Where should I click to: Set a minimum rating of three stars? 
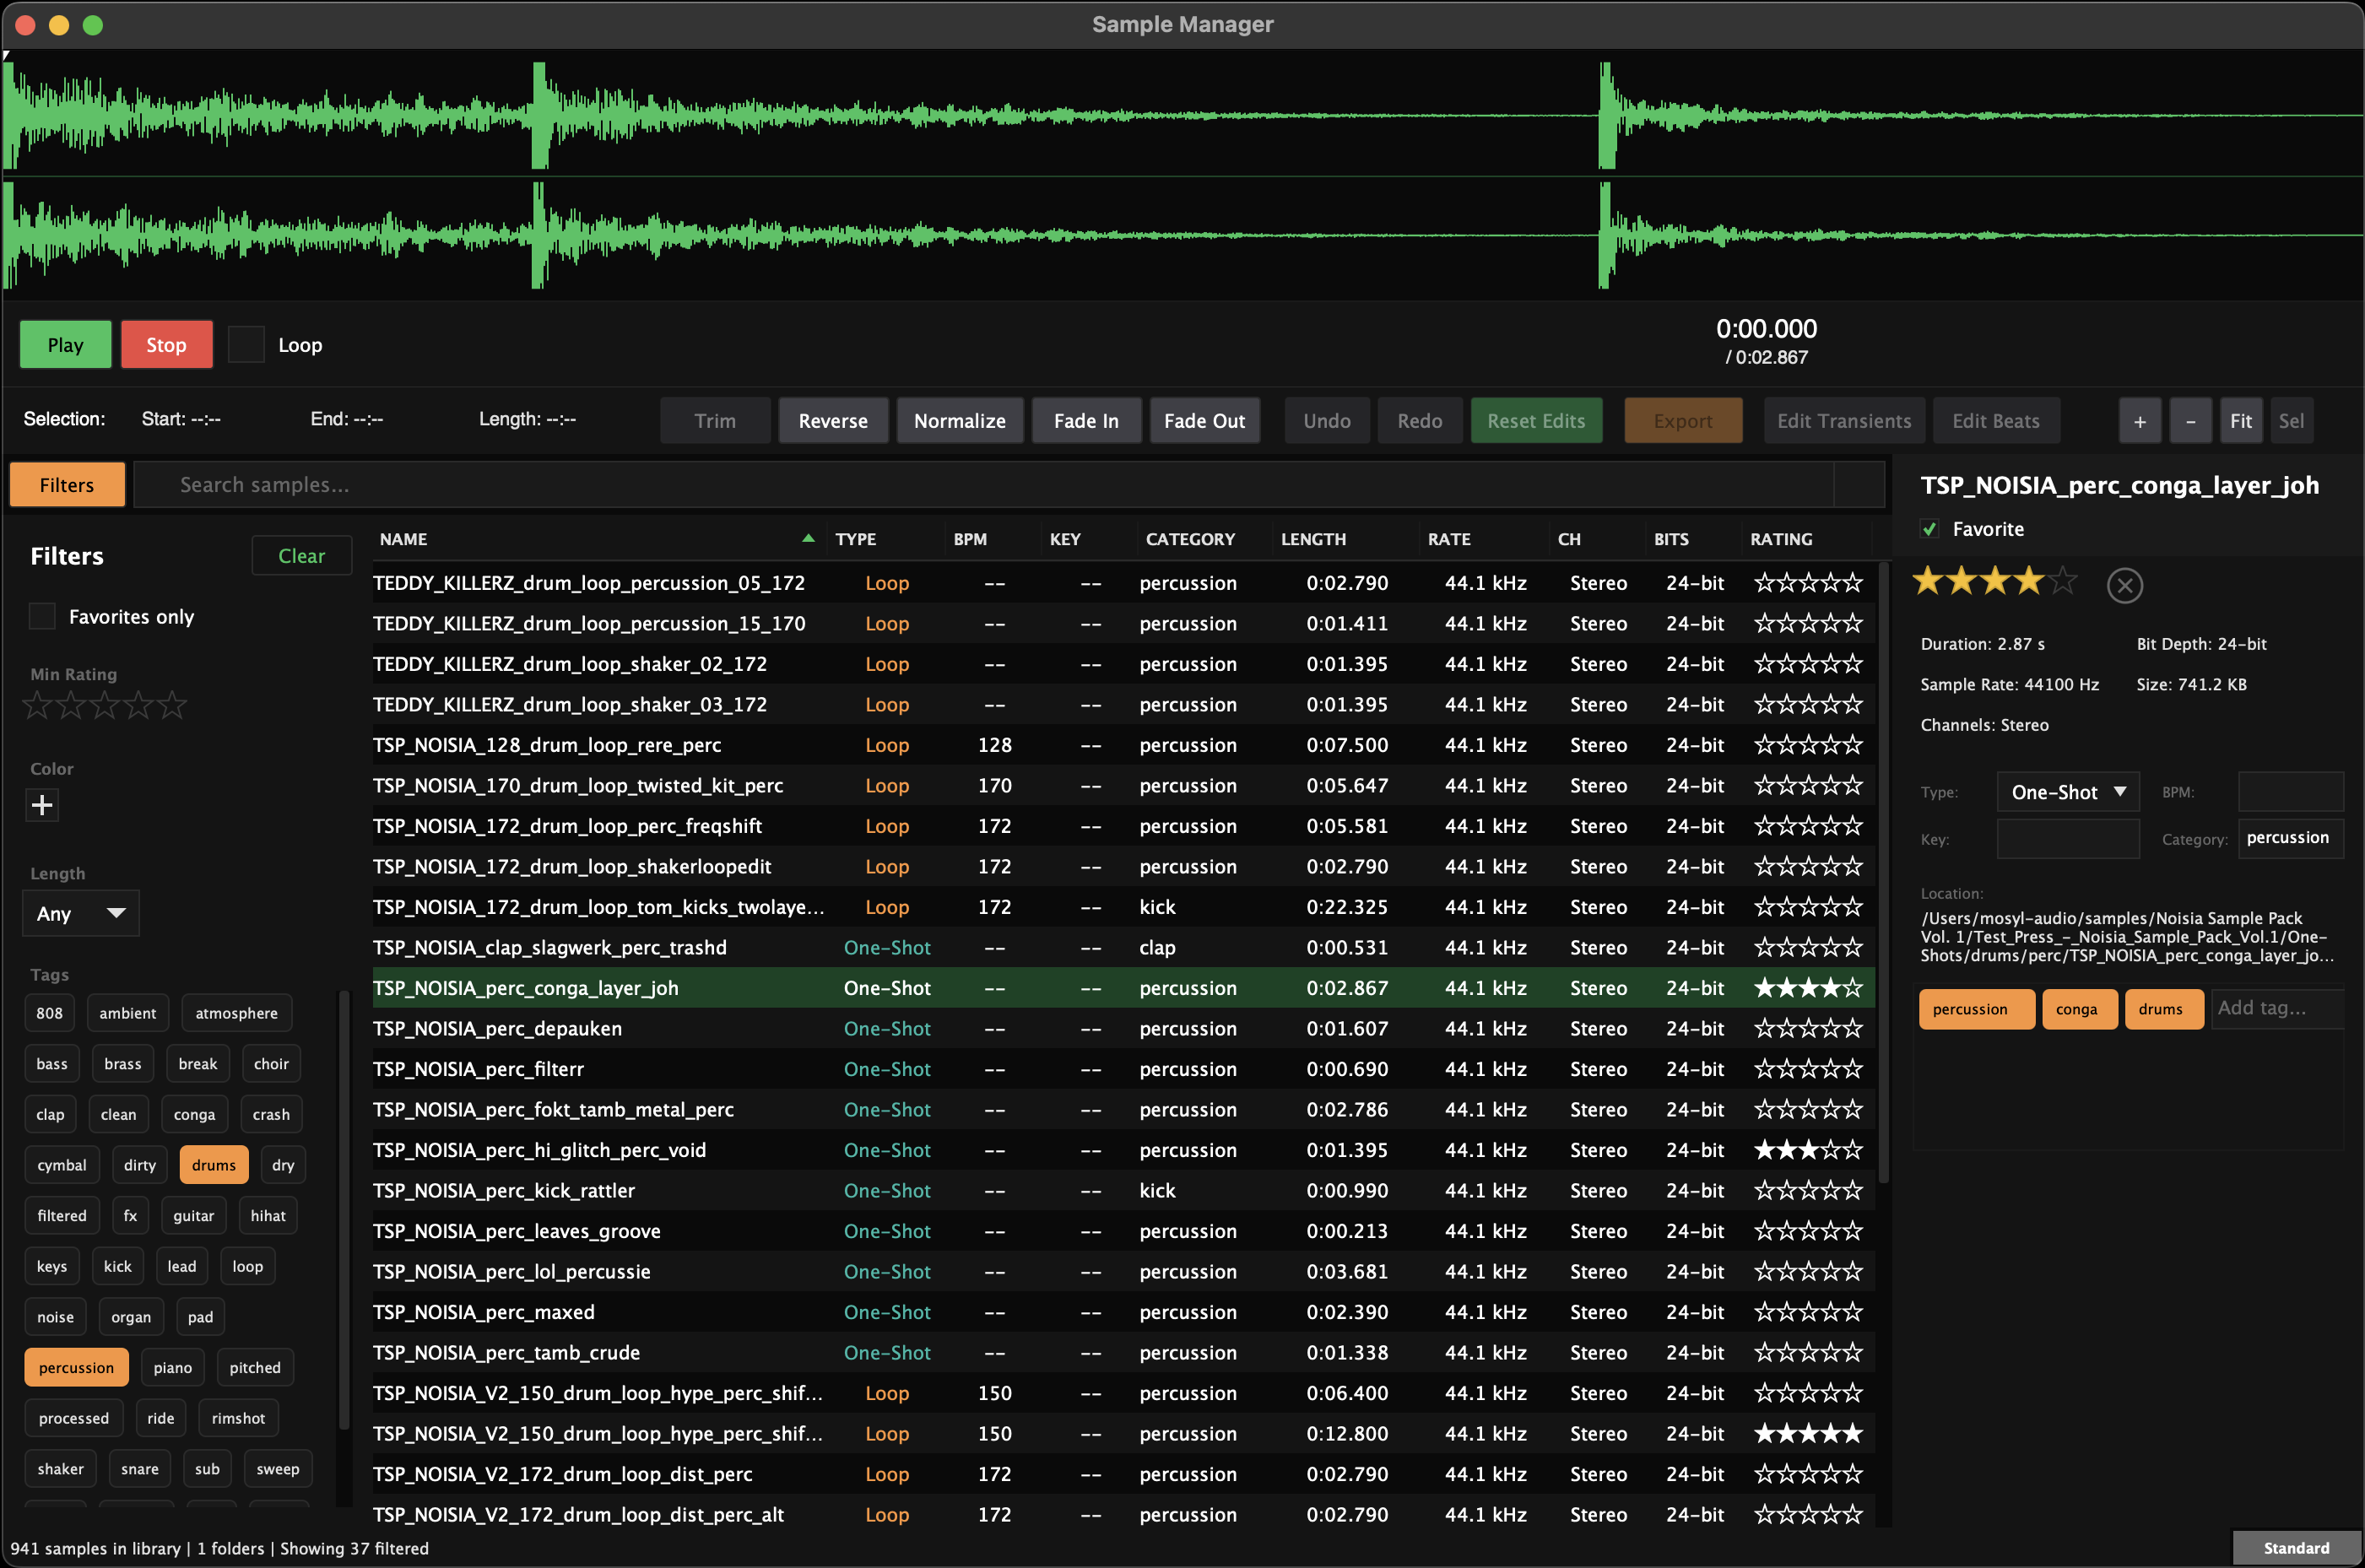tap(104, 705)
